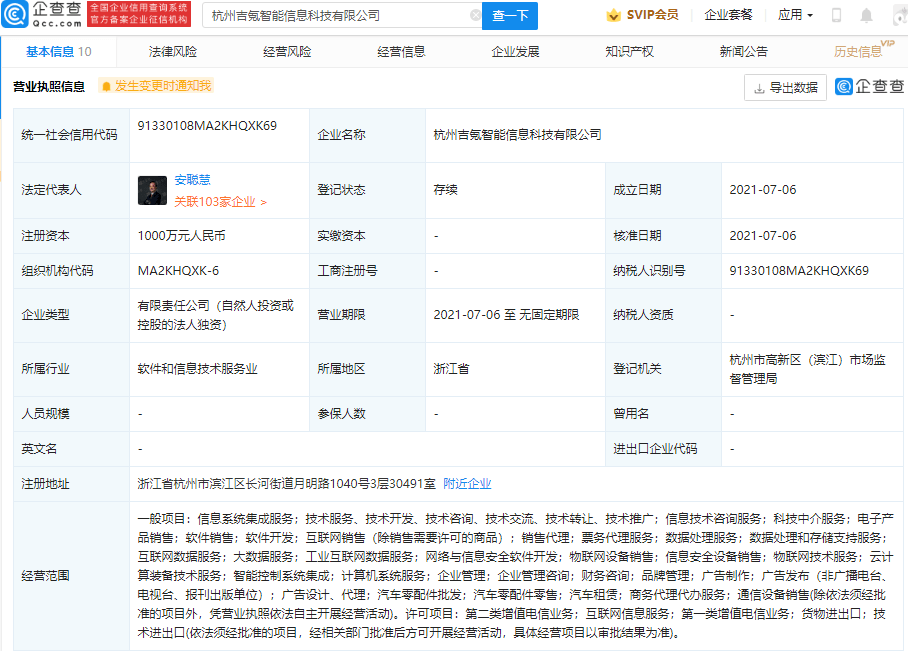Click 导出数据 export button
908x651 pixels.
click(x=785, y=88)
